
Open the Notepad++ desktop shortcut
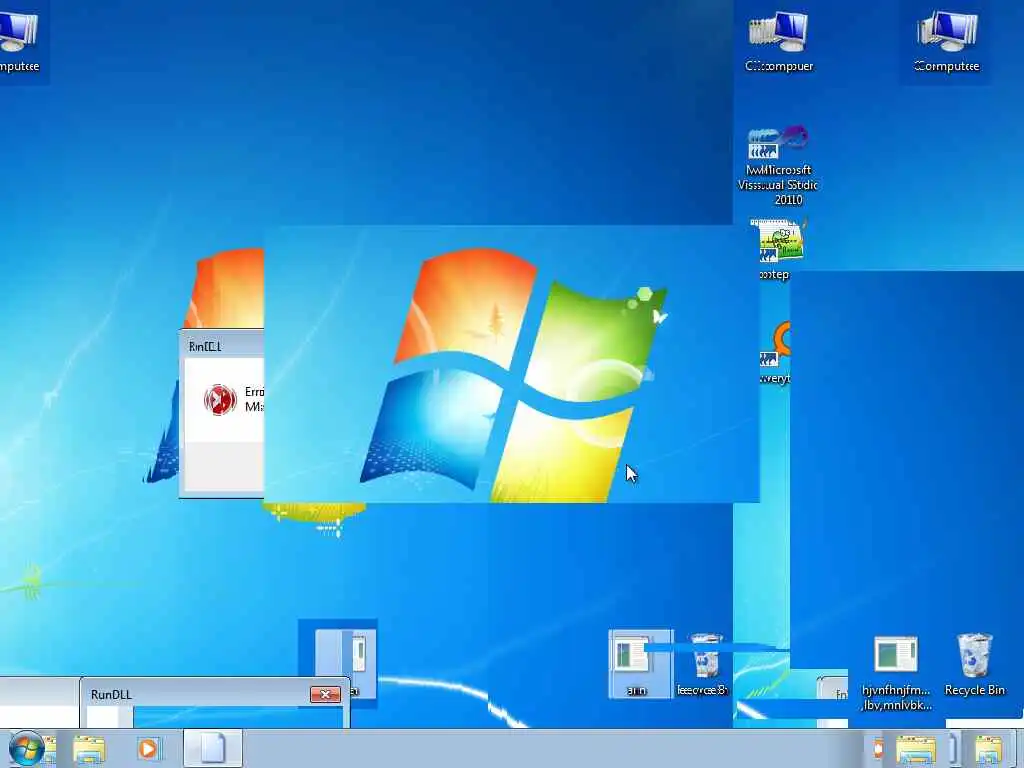coord(777,249)
